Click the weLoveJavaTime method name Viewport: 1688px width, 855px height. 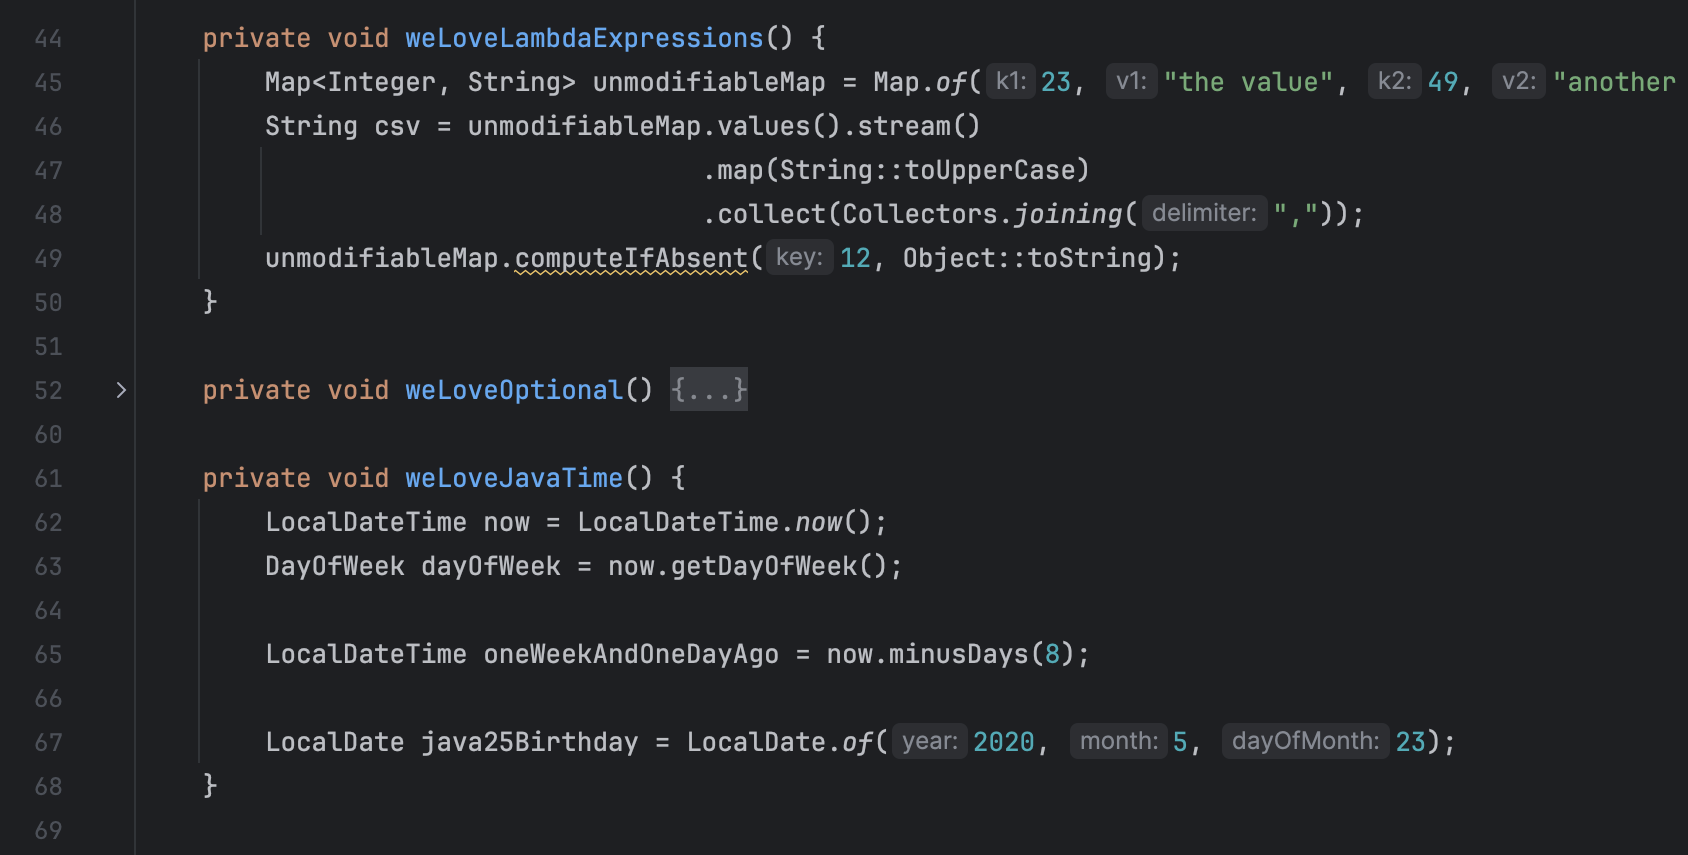pyautogui.click(x=514, y=478)
